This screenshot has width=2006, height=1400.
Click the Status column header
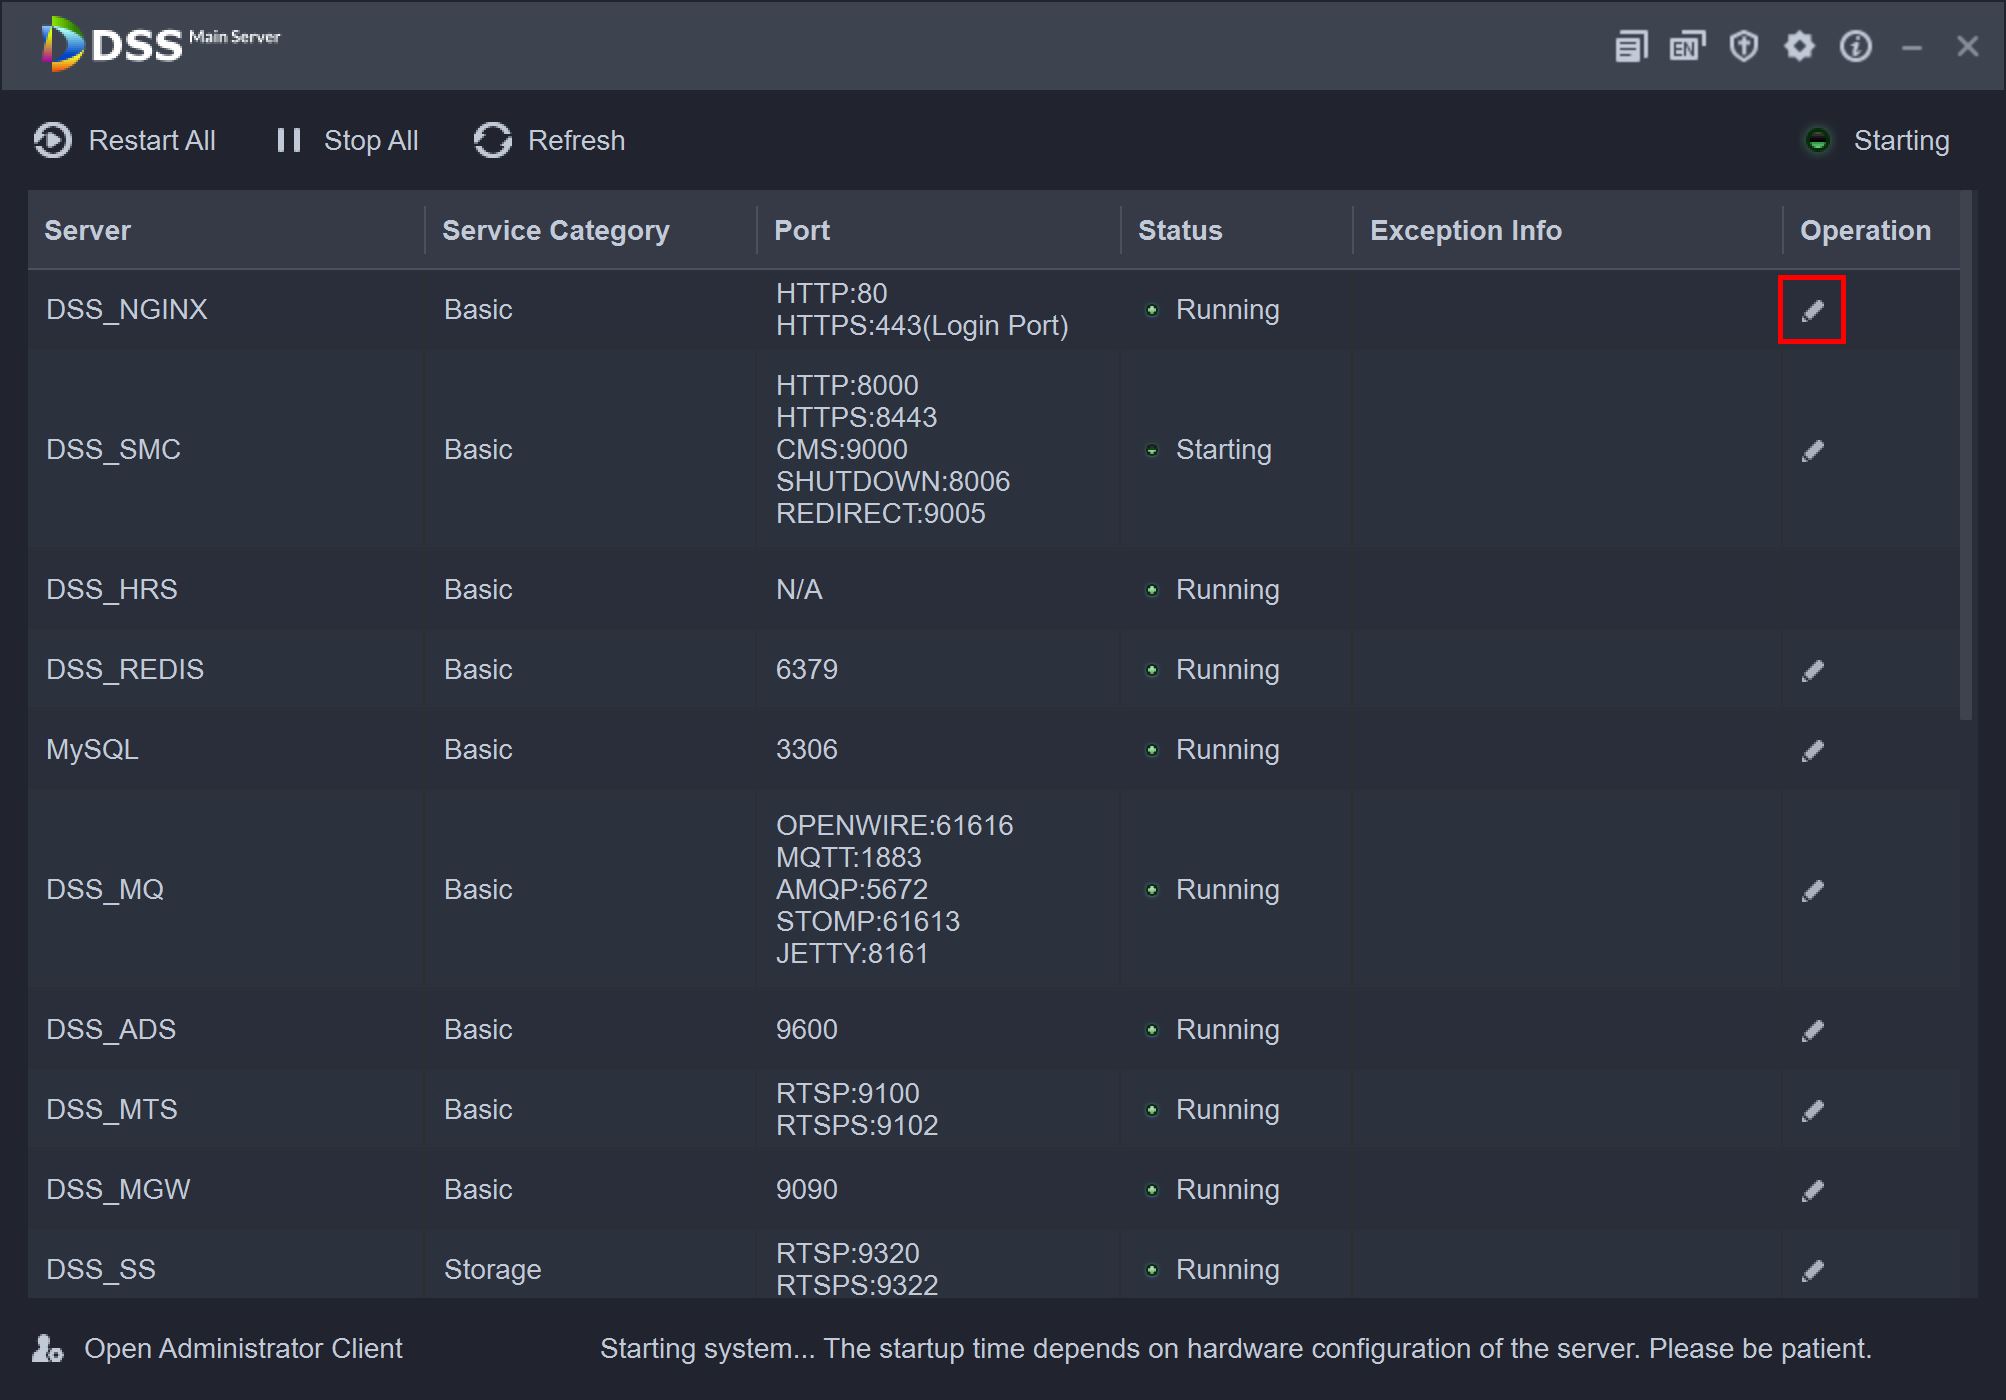[x=1180, y=231]
